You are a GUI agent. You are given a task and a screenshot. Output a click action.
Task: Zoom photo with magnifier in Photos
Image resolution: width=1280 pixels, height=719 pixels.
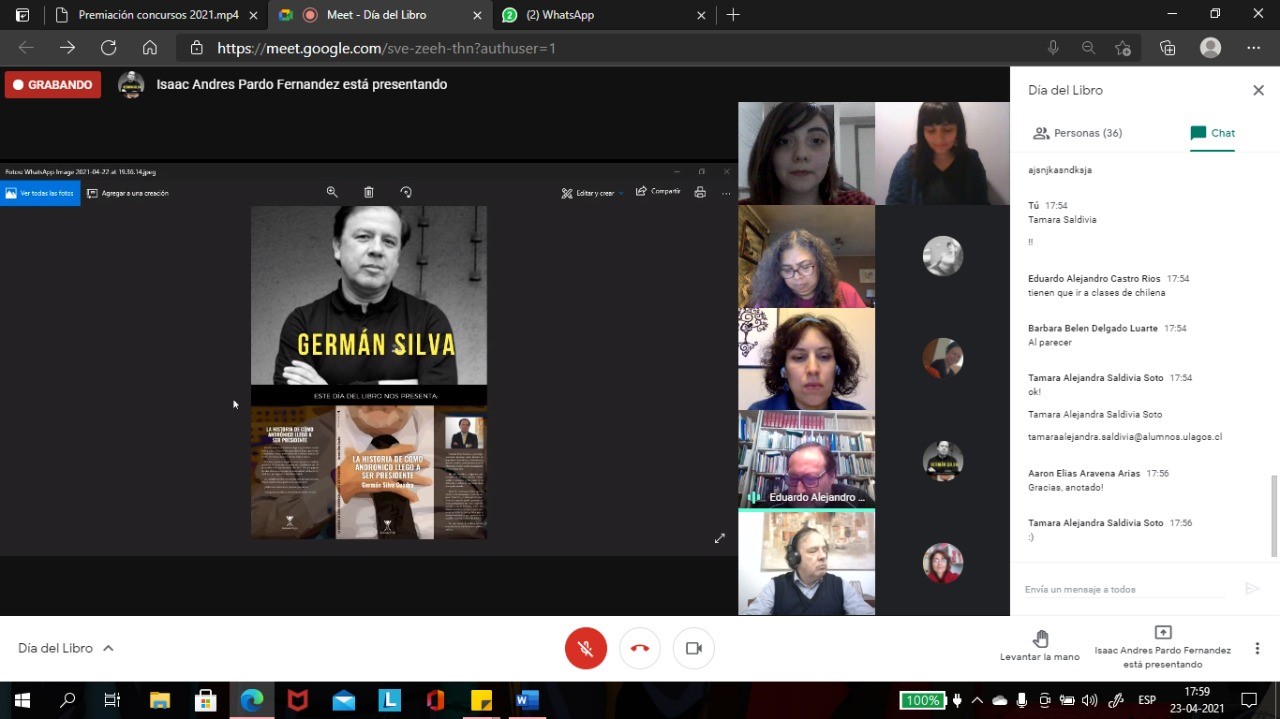(x=332, y=192)
